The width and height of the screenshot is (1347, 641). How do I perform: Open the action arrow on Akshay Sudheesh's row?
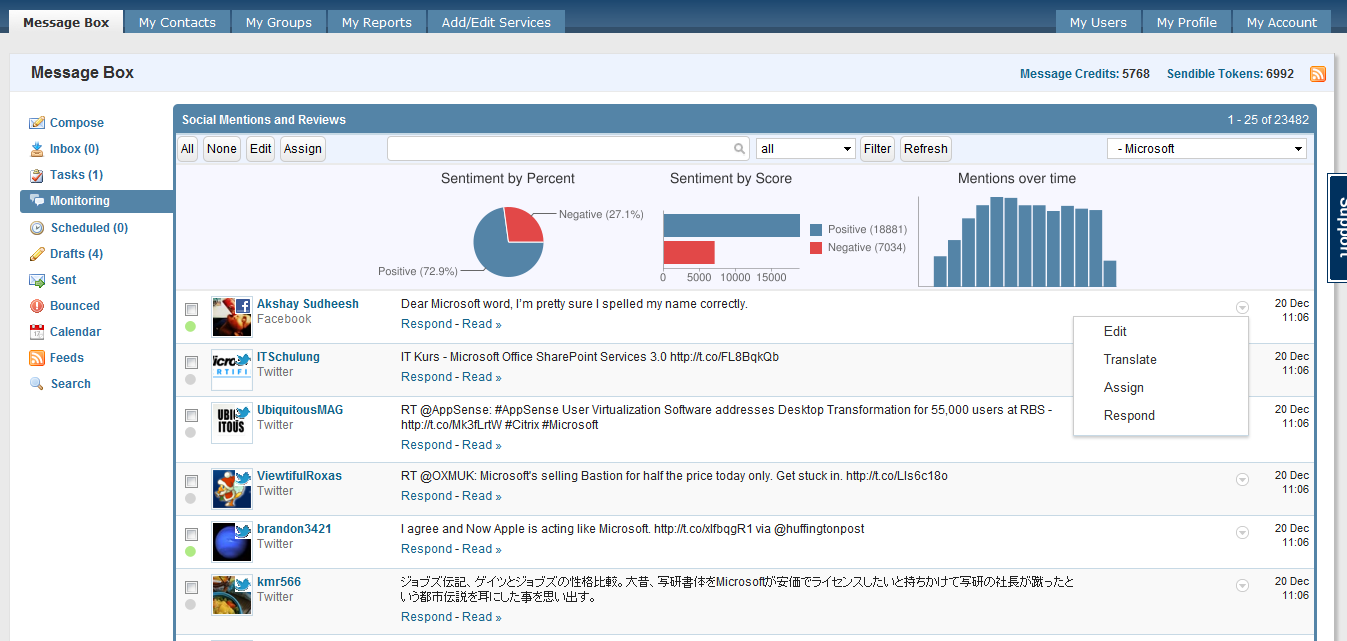(1242, 308)
